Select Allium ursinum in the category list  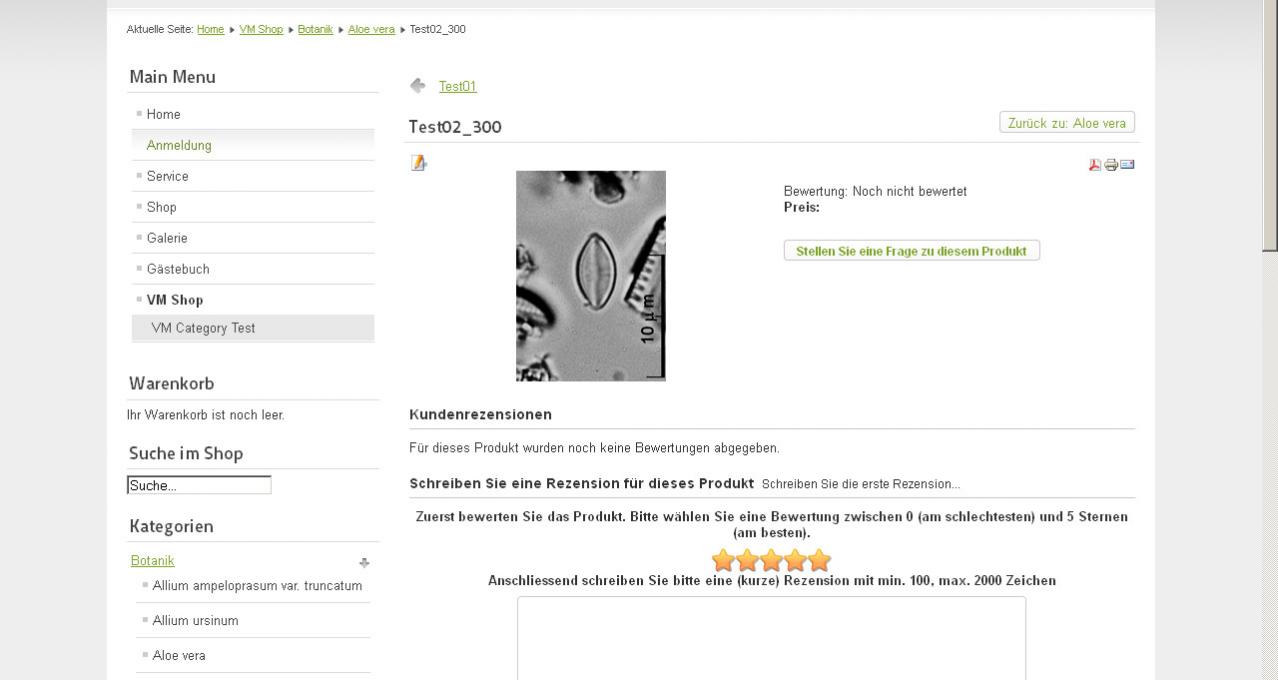(x=195, y=621)
